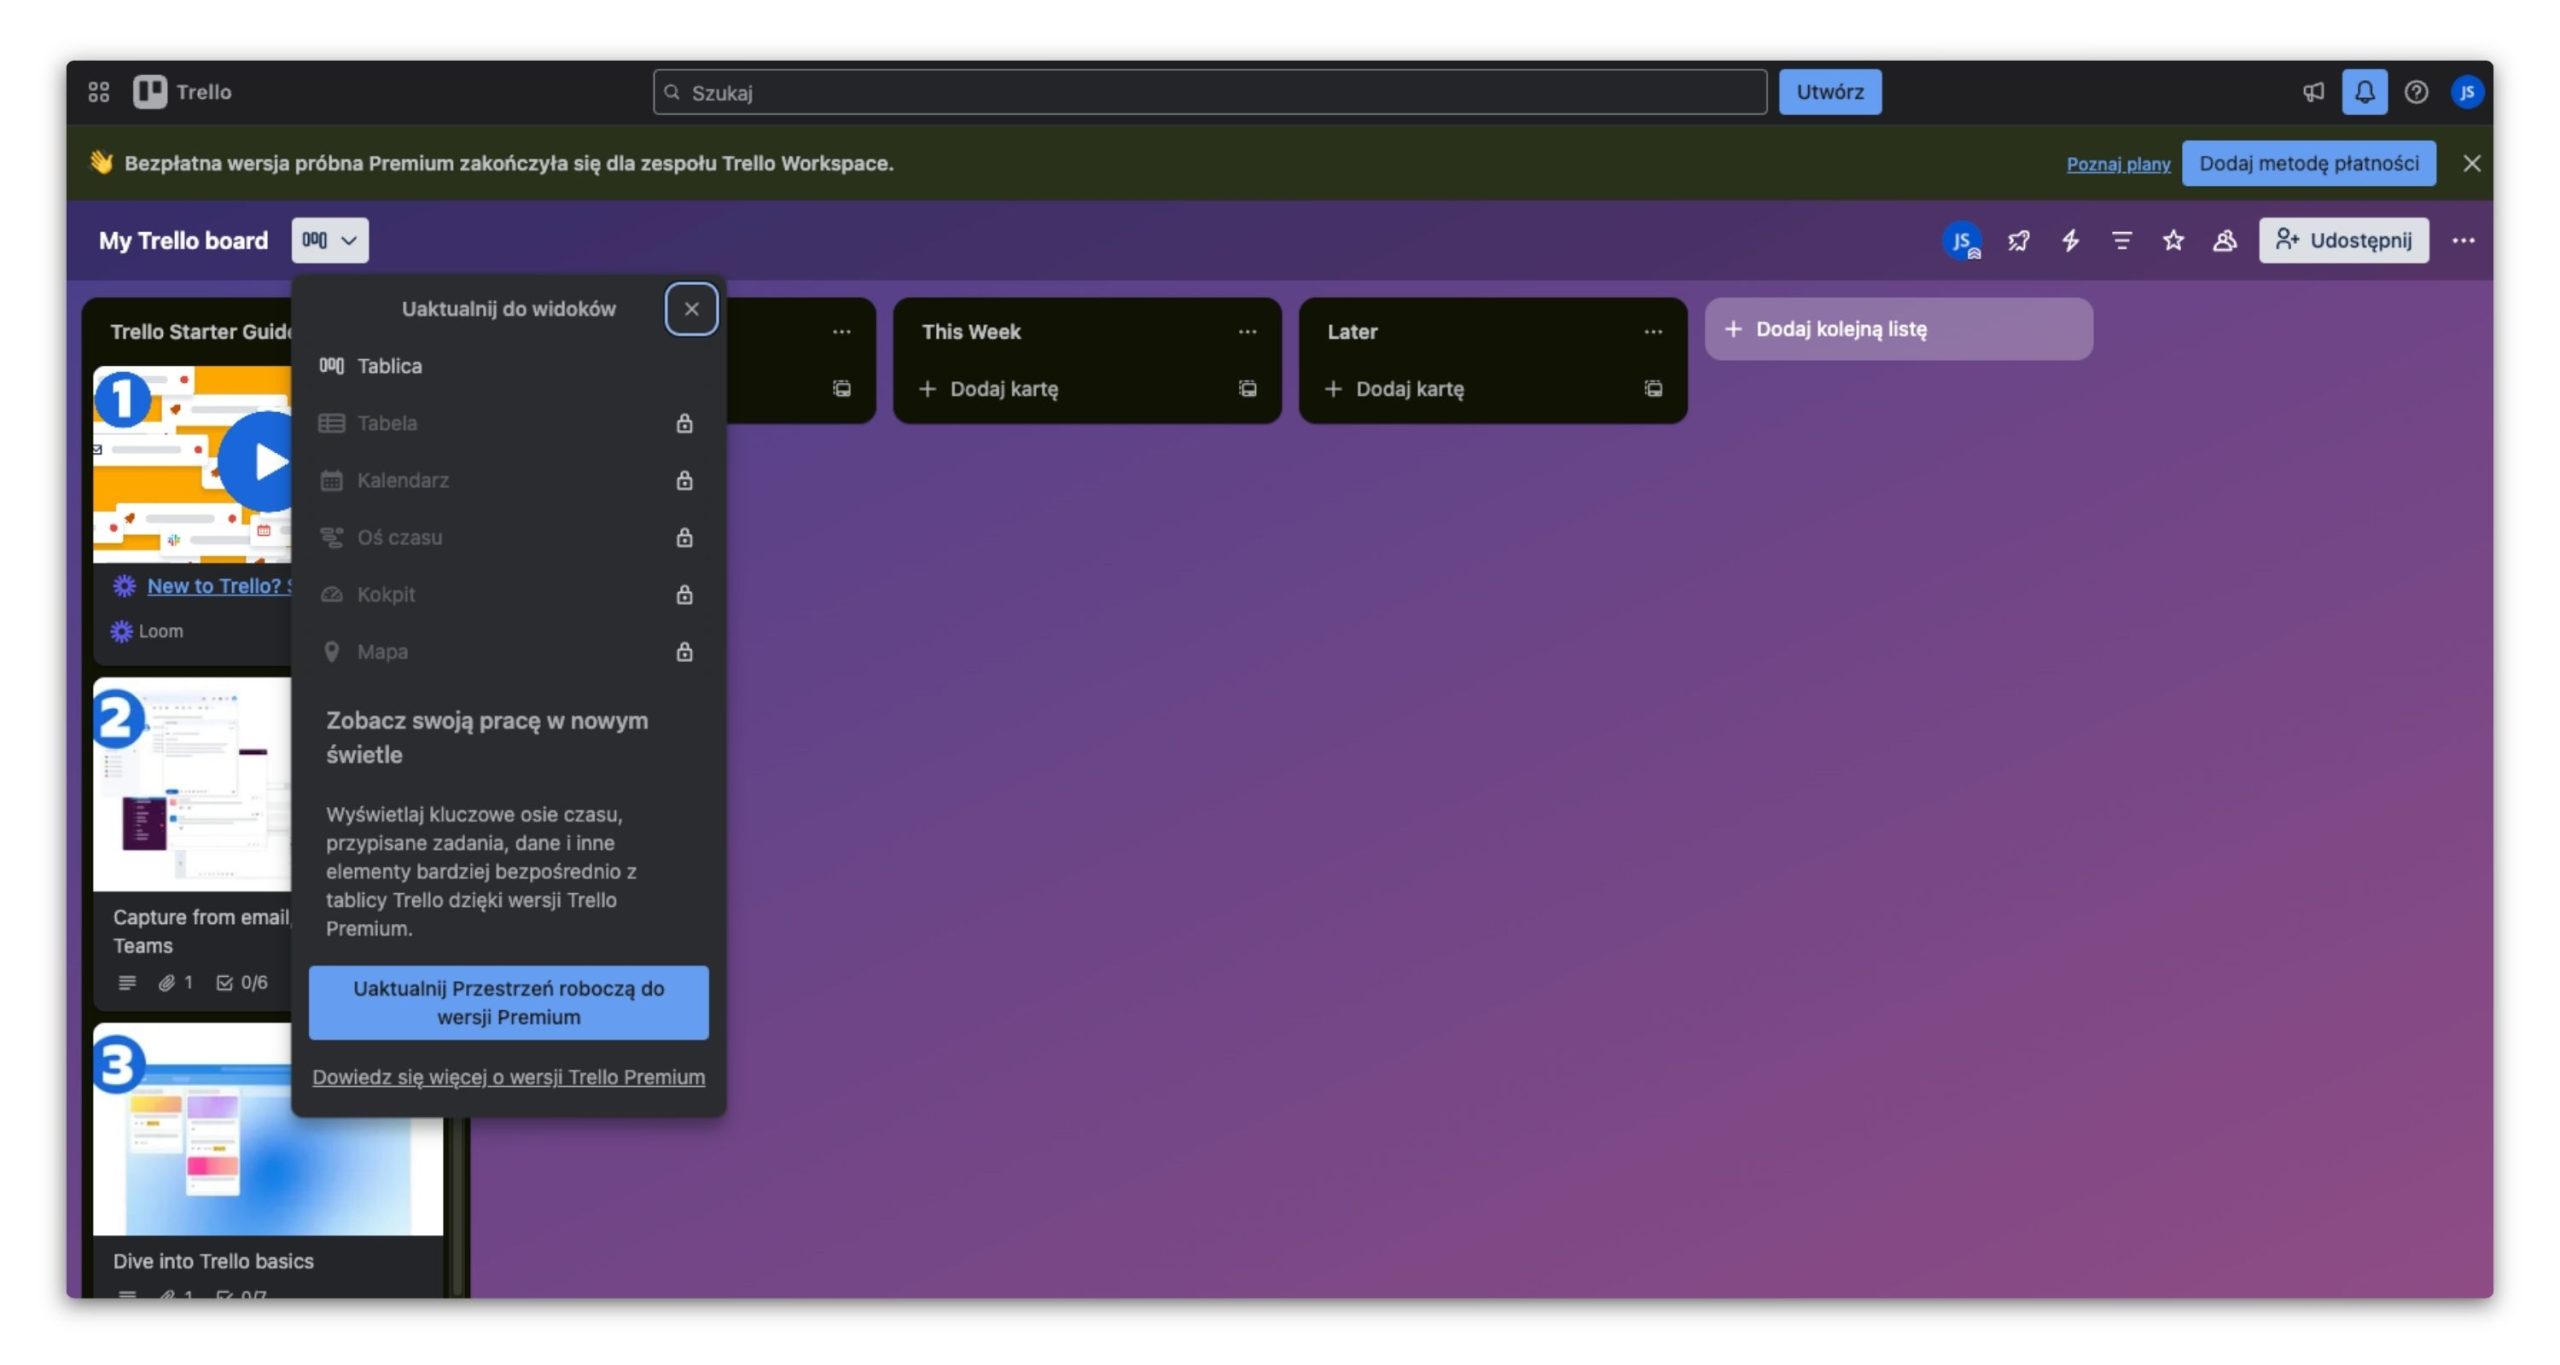Create card from template in Later list

coord(1653,389)
